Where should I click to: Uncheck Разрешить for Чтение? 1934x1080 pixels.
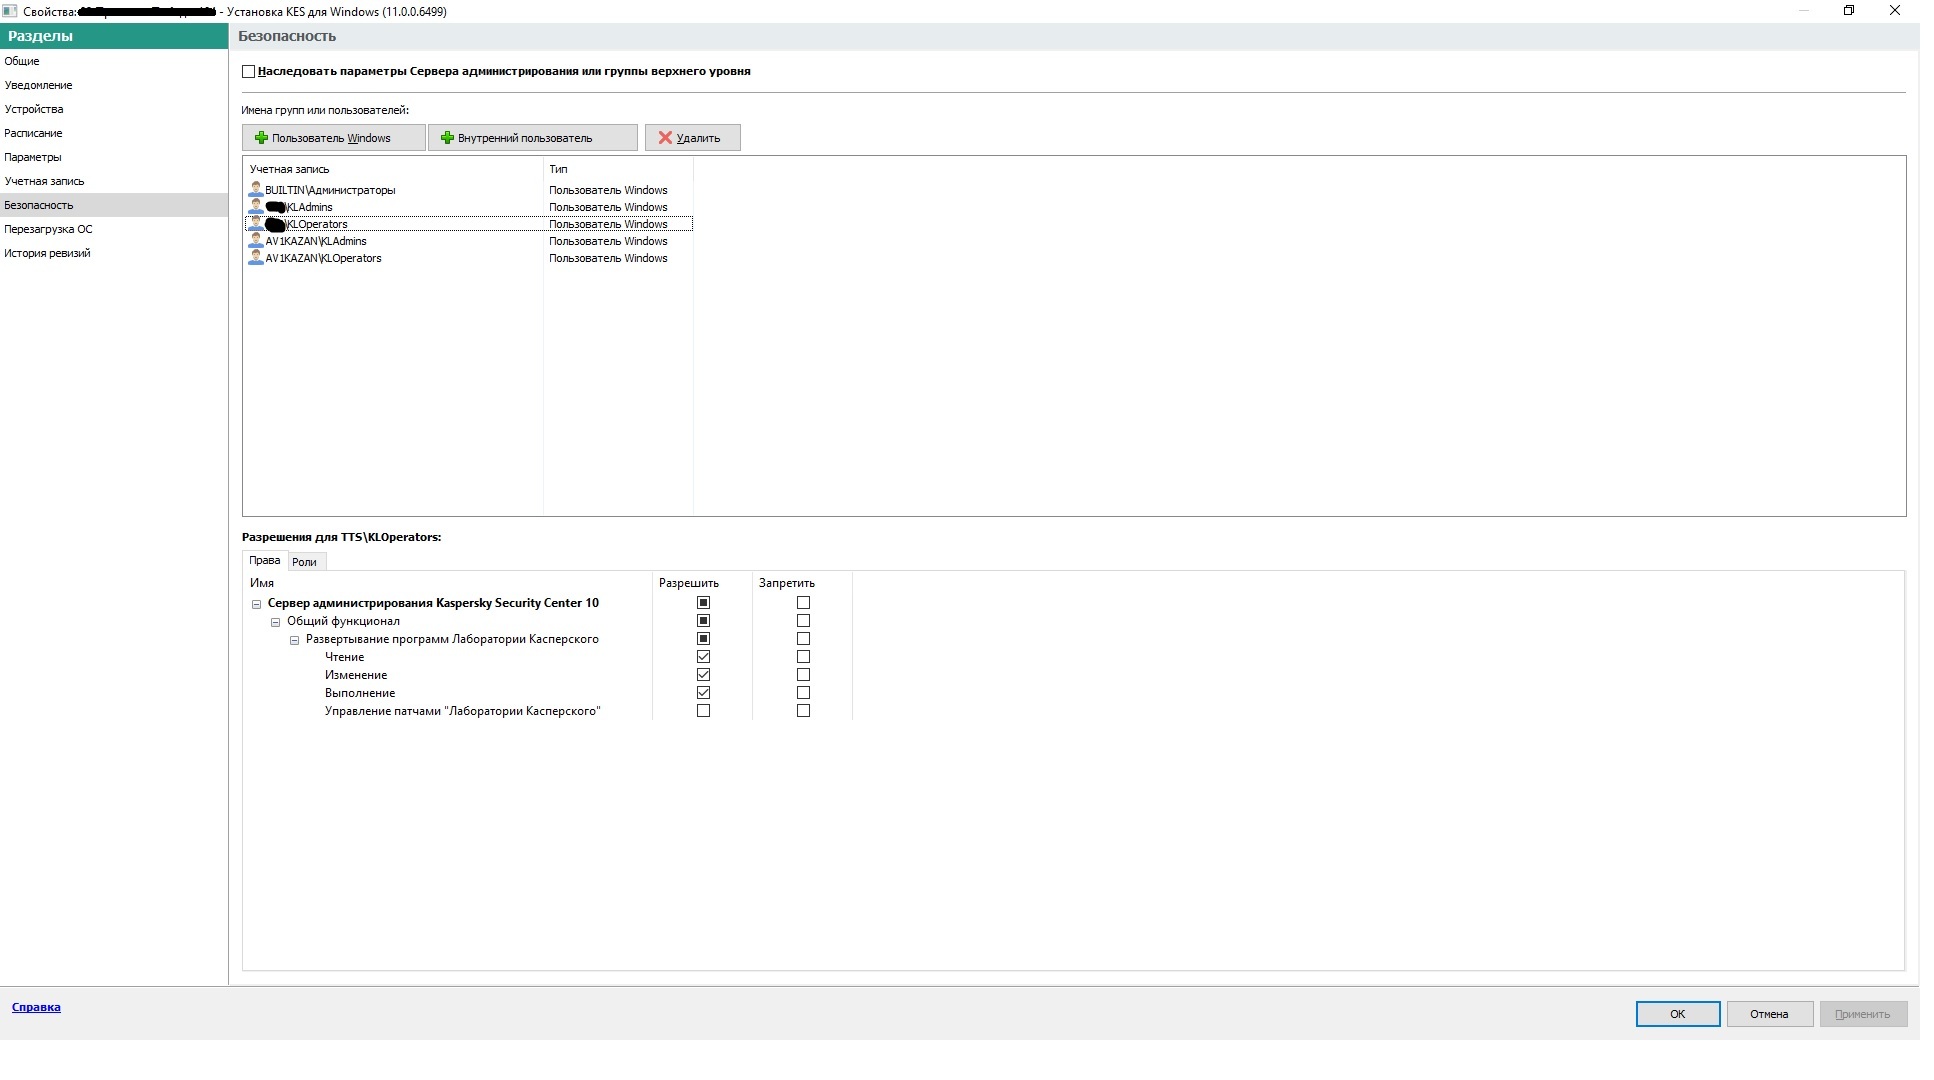click(x=703, y=657)
